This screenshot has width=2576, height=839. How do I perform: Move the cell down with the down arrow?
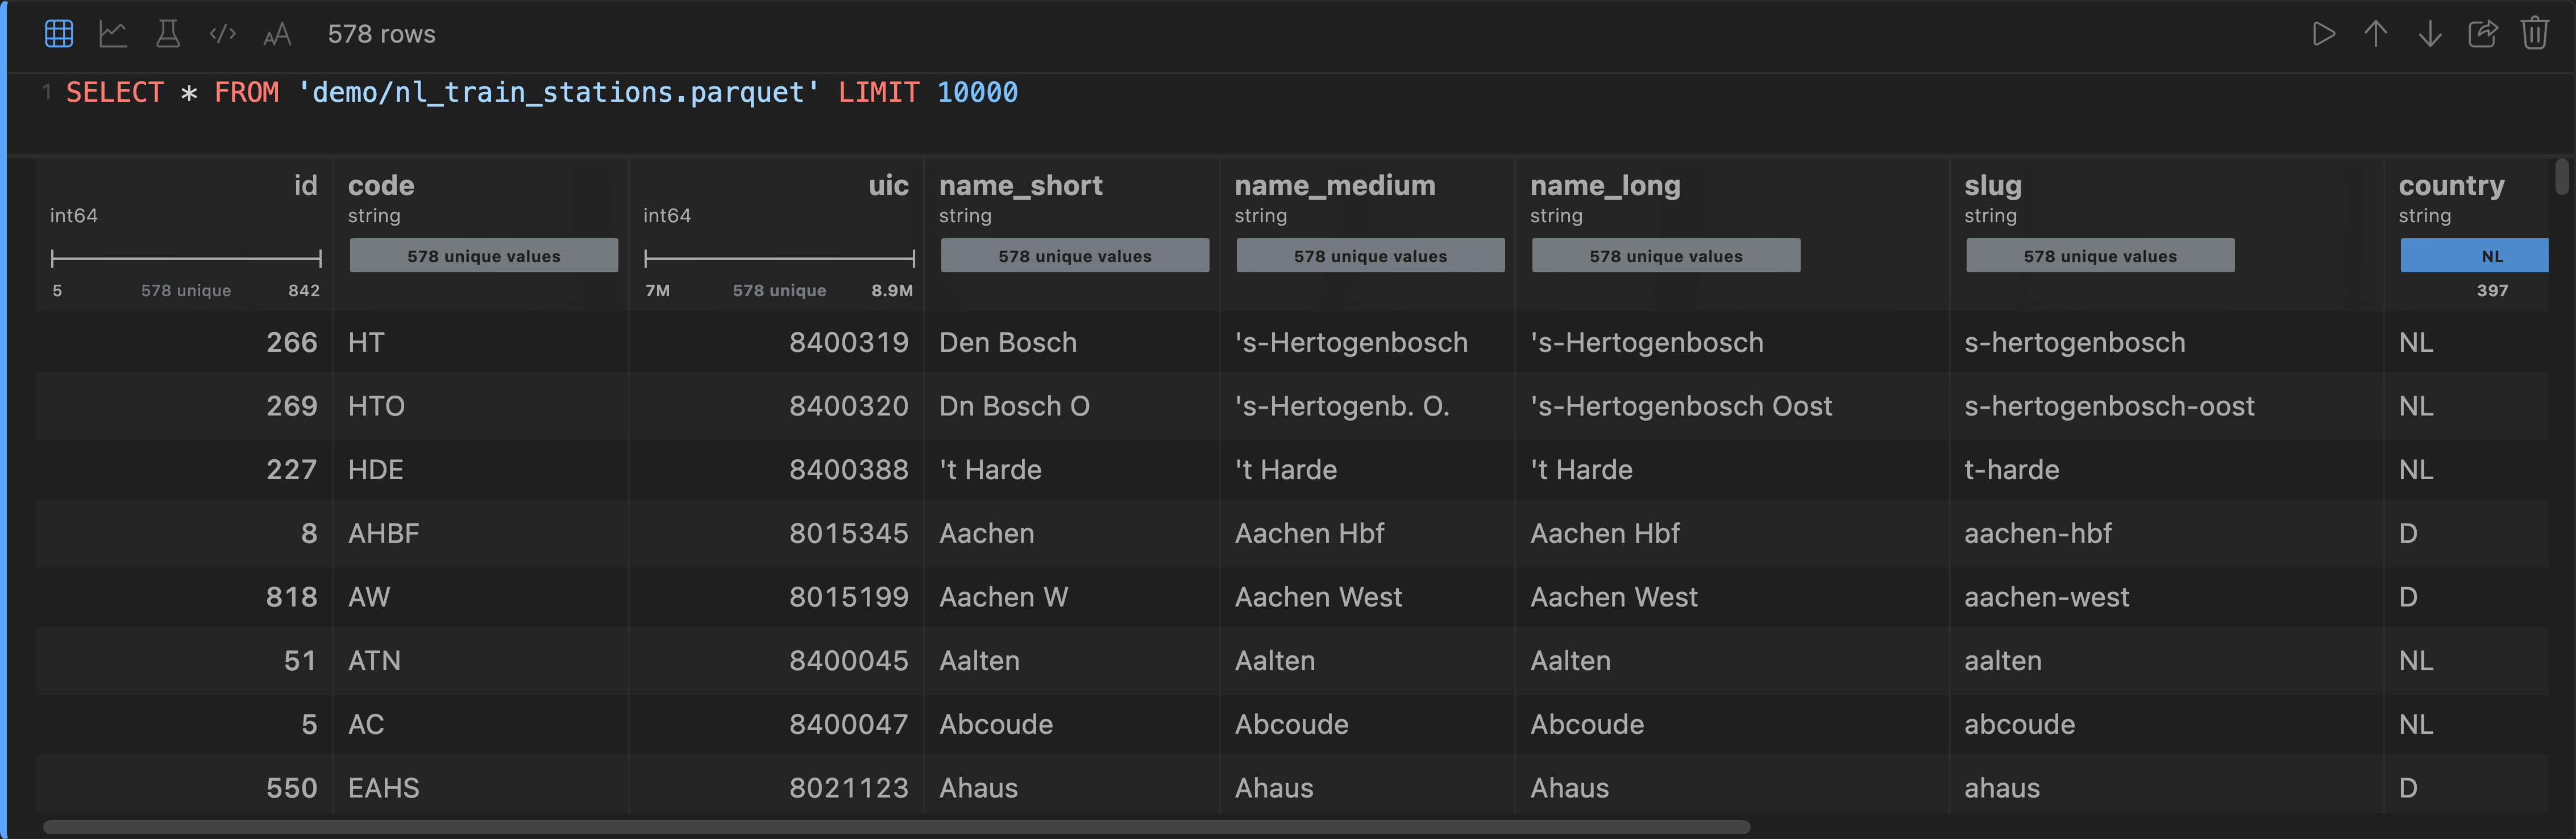[x=2430, y=34]
